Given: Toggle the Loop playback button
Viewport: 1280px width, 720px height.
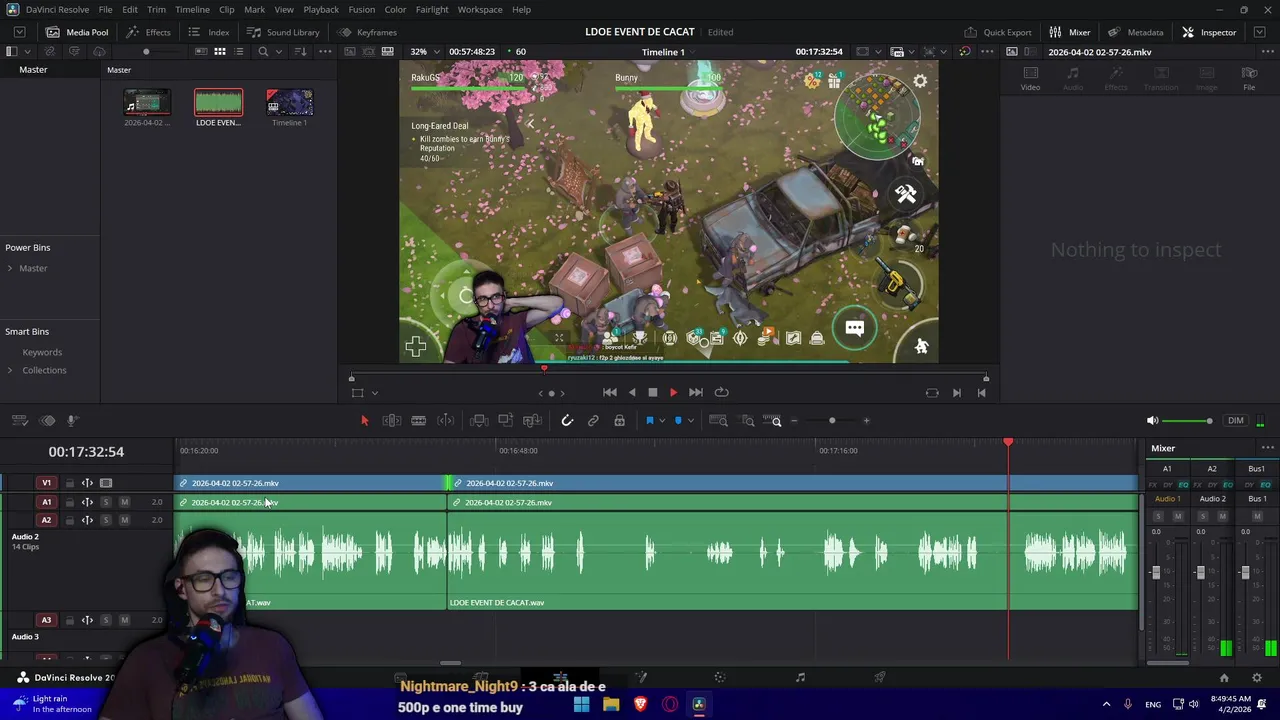Looking at the screenshot, I should pyautogui.click(x=722, y=393).
